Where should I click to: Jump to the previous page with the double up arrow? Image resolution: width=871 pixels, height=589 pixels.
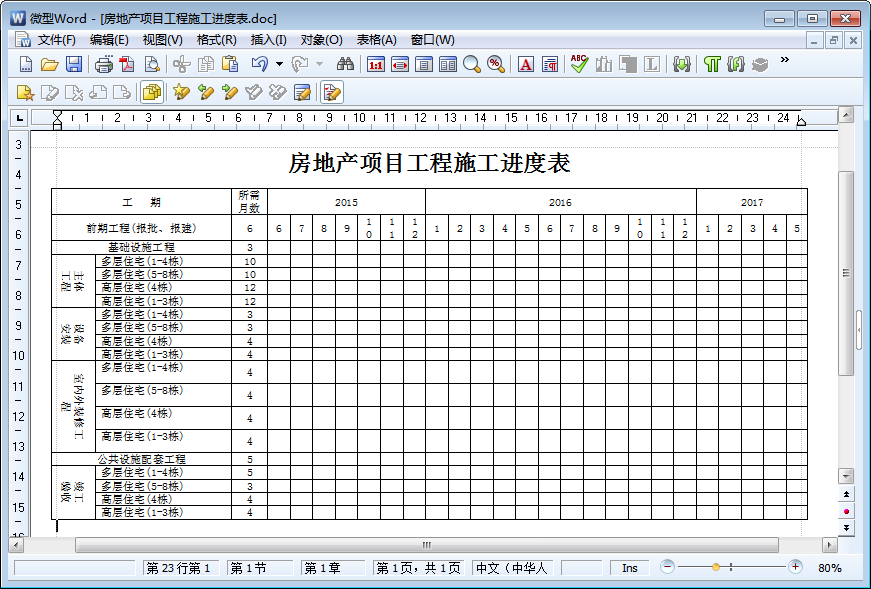coord(846,494)
